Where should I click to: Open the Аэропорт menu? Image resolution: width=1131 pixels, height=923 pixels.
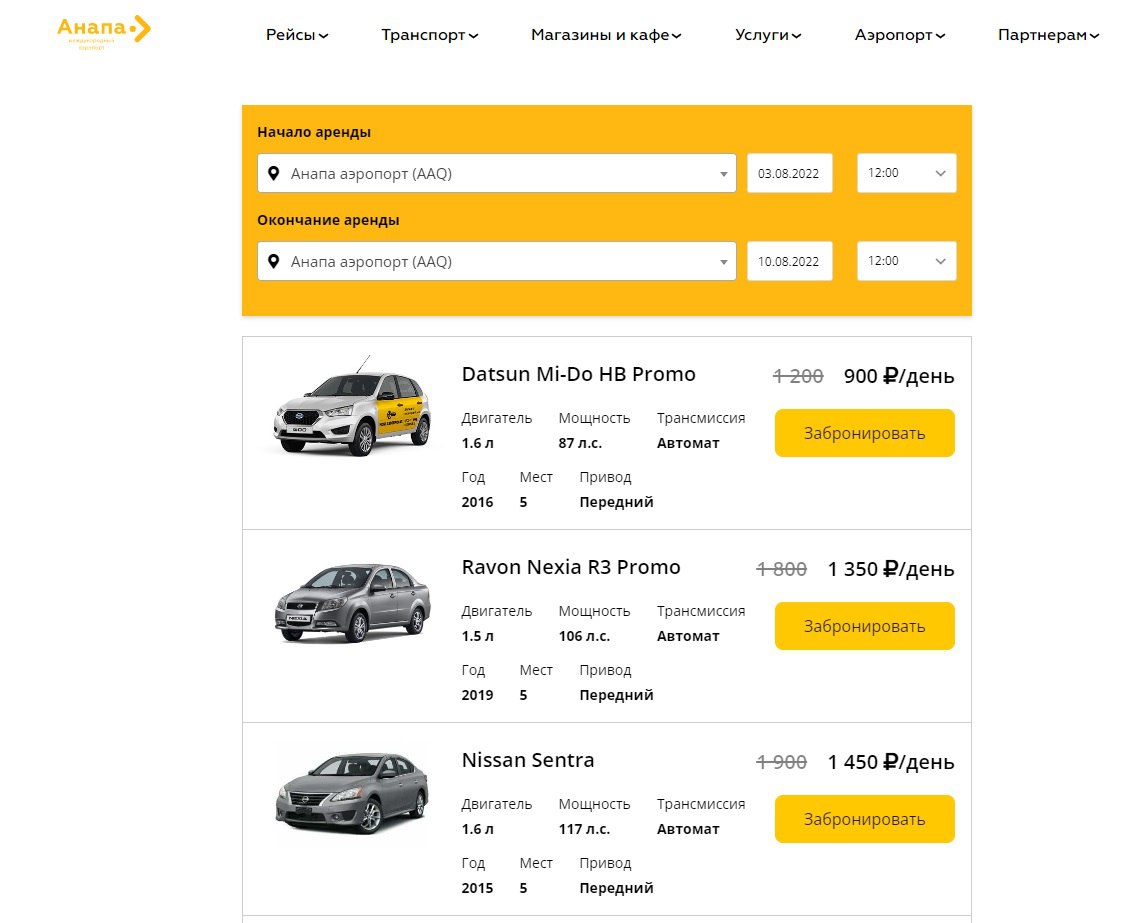pyautogui.click(x=900, y=35)
